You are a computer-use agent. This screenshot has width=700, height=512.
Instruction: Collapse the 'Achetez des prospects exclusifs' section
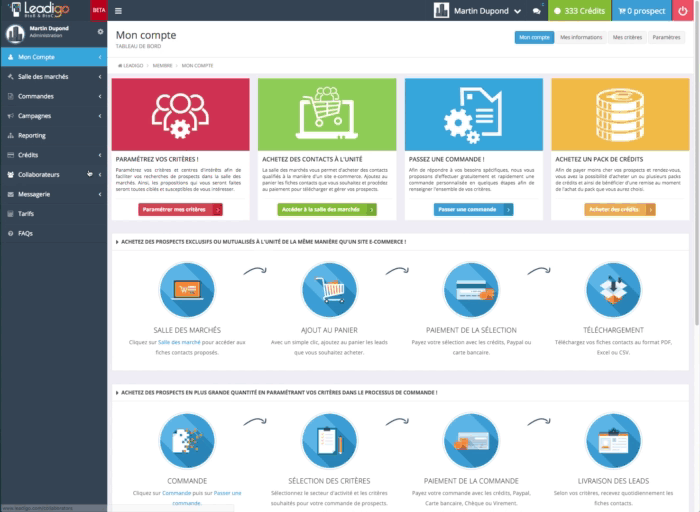coord(117,242)
